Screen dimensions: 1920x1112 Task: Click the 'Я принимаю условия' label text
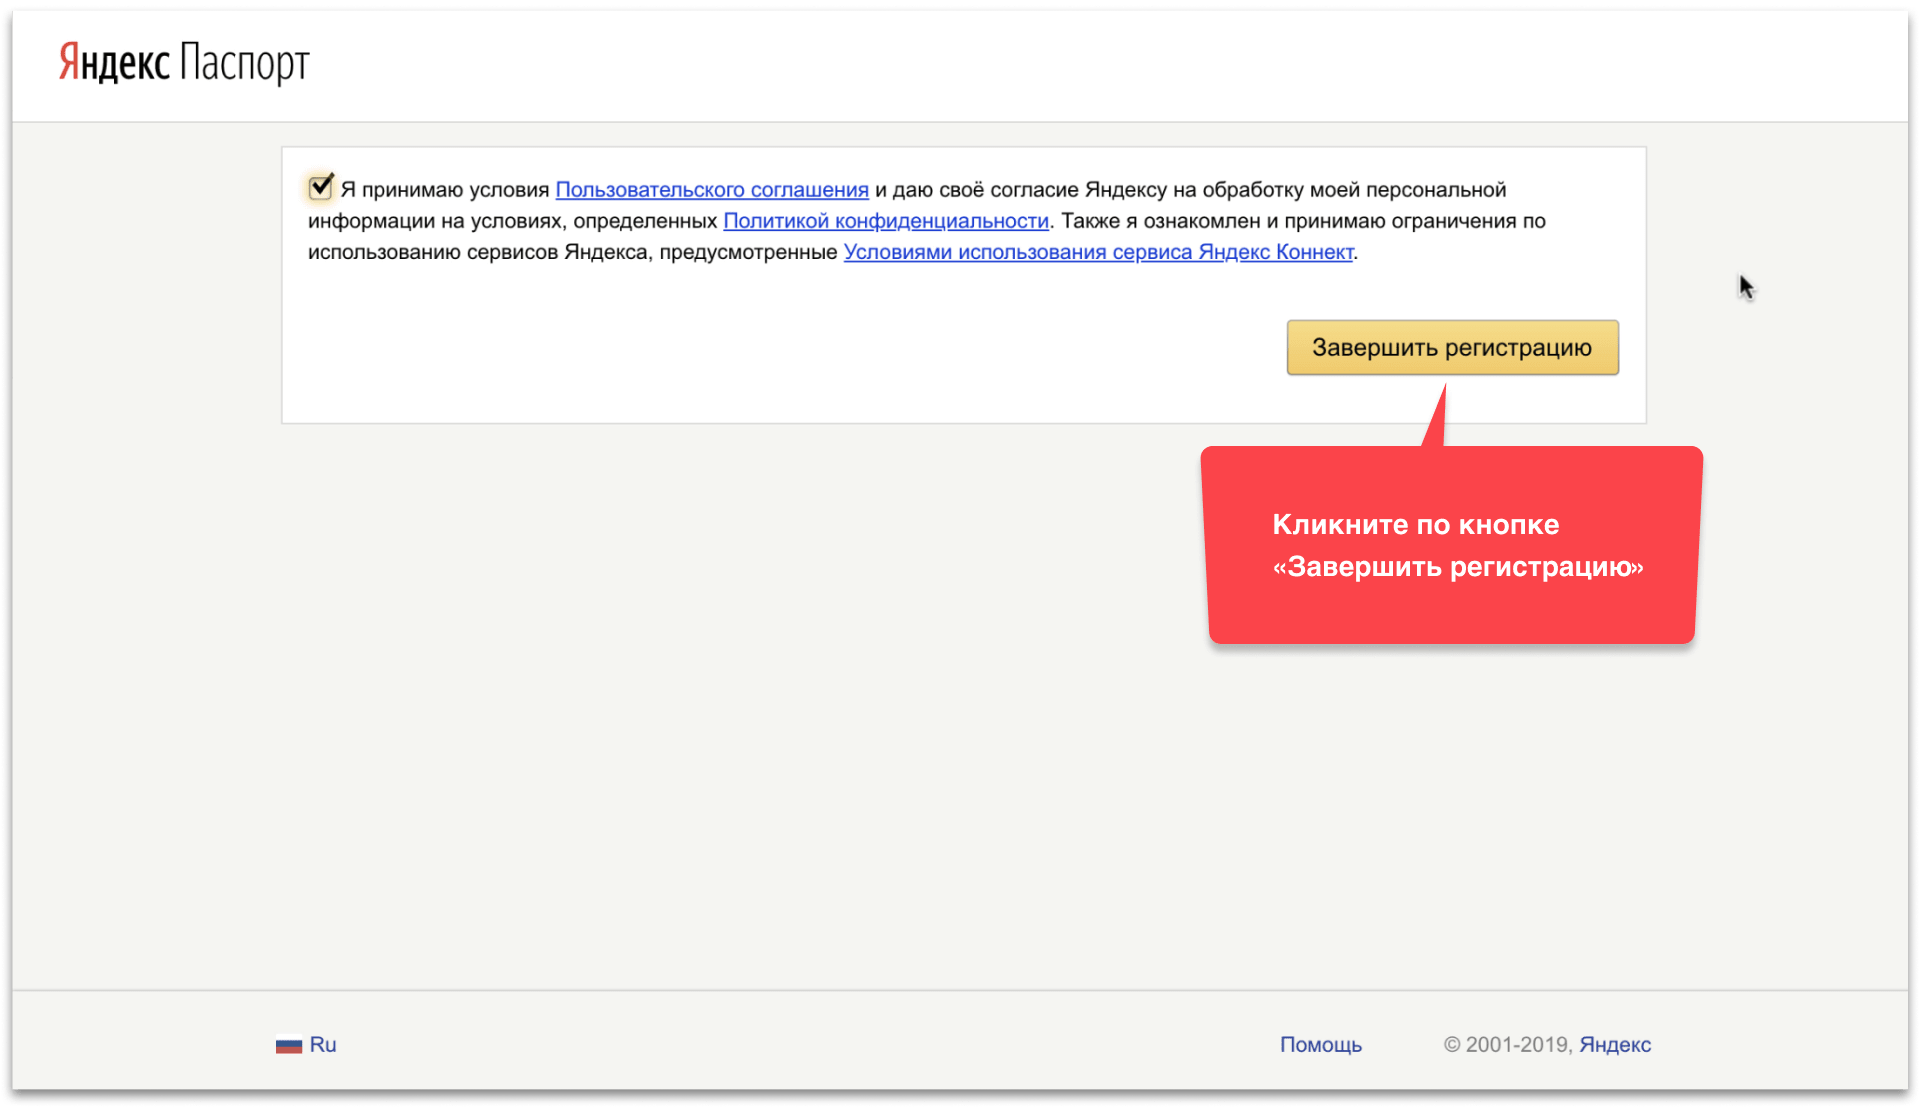pos(445,190)
